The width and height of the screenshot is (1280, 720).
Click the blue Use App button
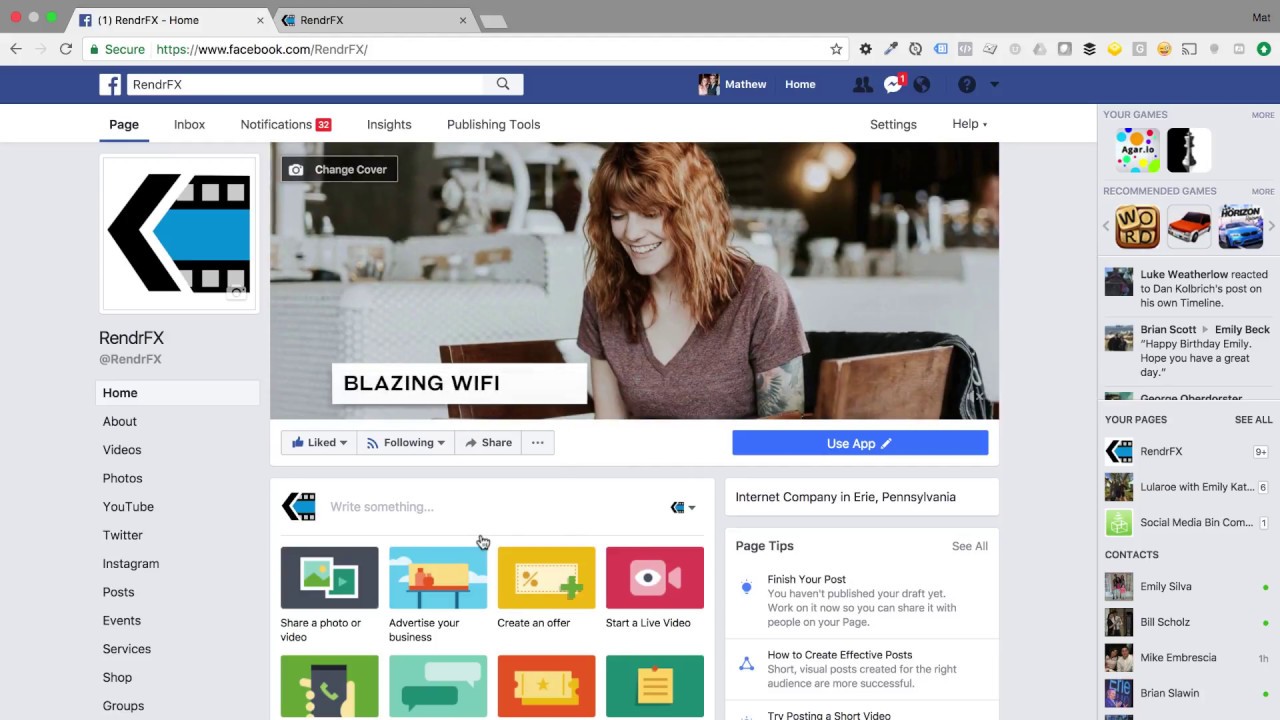tap(860, 443)
